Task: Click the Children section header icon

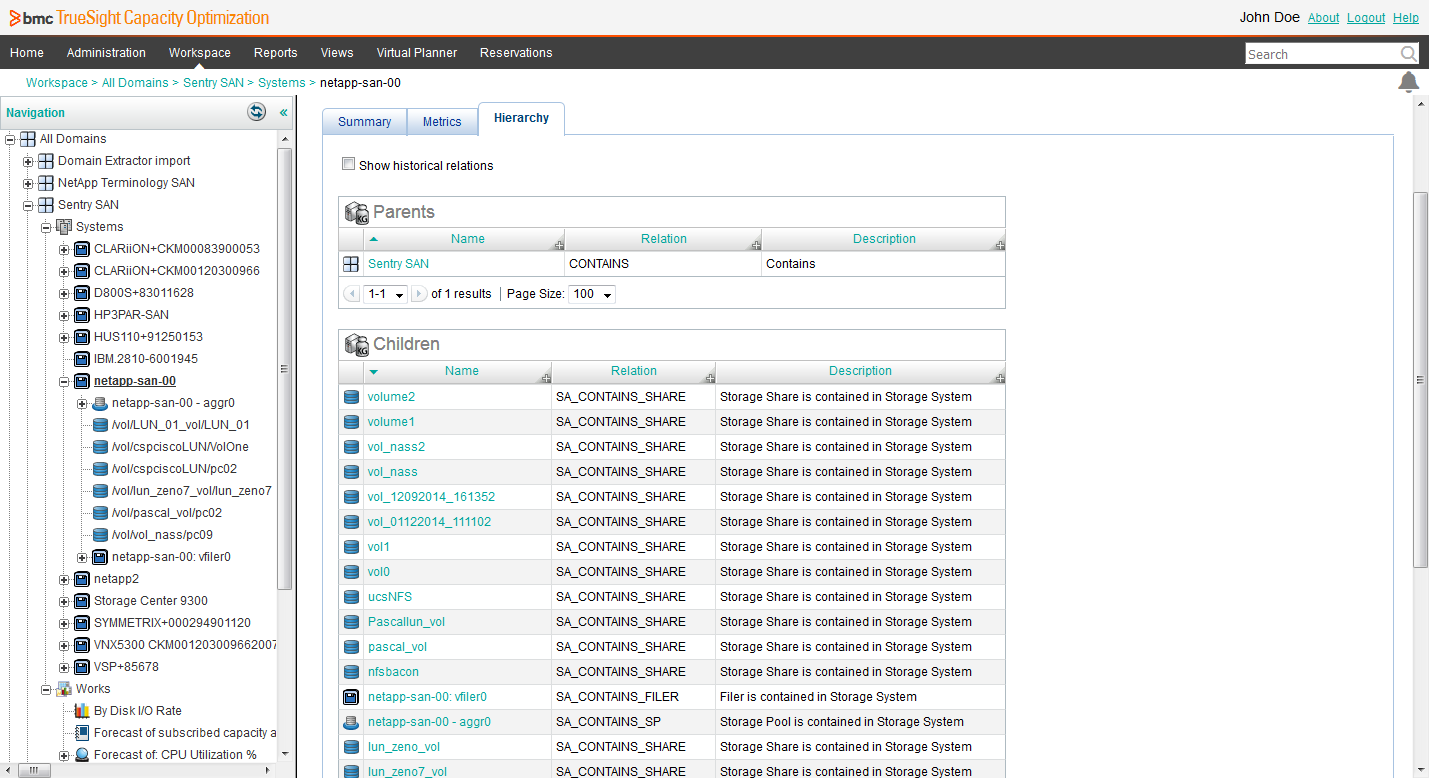Action: point(357,344)
